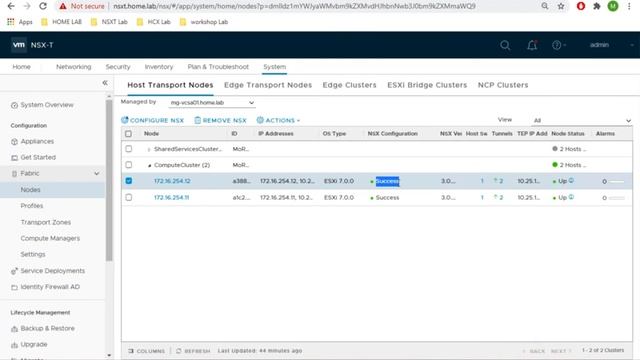
Task: Click the Not secure warning icon
Action: pos(62,6)
